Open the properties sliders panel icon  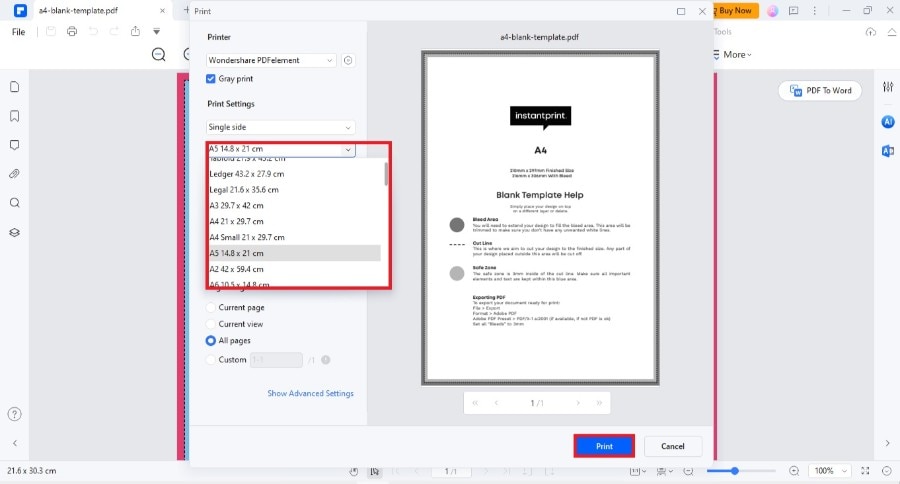(x=888, y=87)
